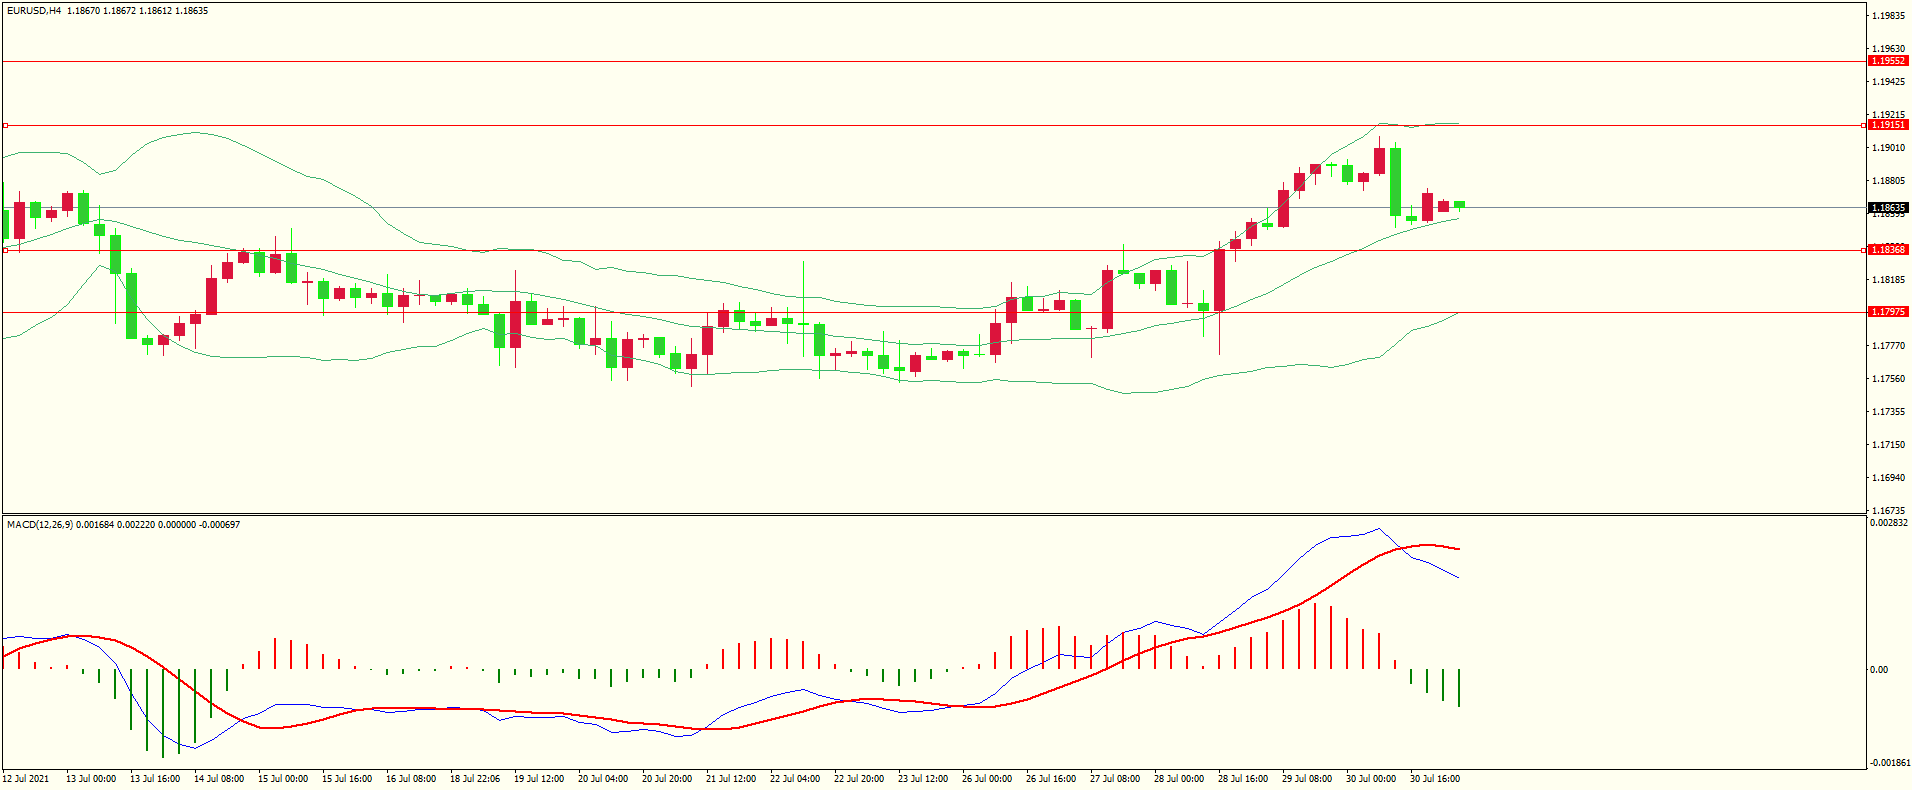Image resolution: width=1912 pixels, height=790 pixels.
Task: Click the black current price label 1.18635
Action: coord(1888,208)
